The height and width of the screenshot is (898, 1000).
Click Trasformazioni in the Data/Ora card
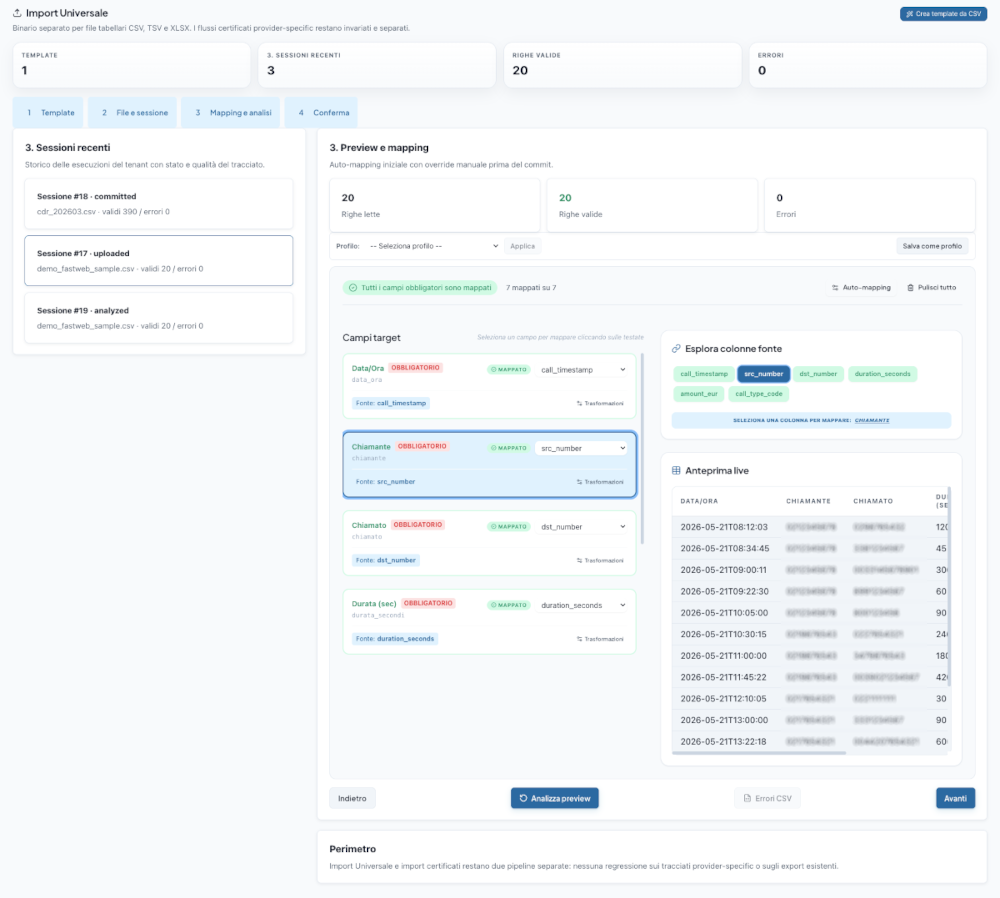pos(600,403)
